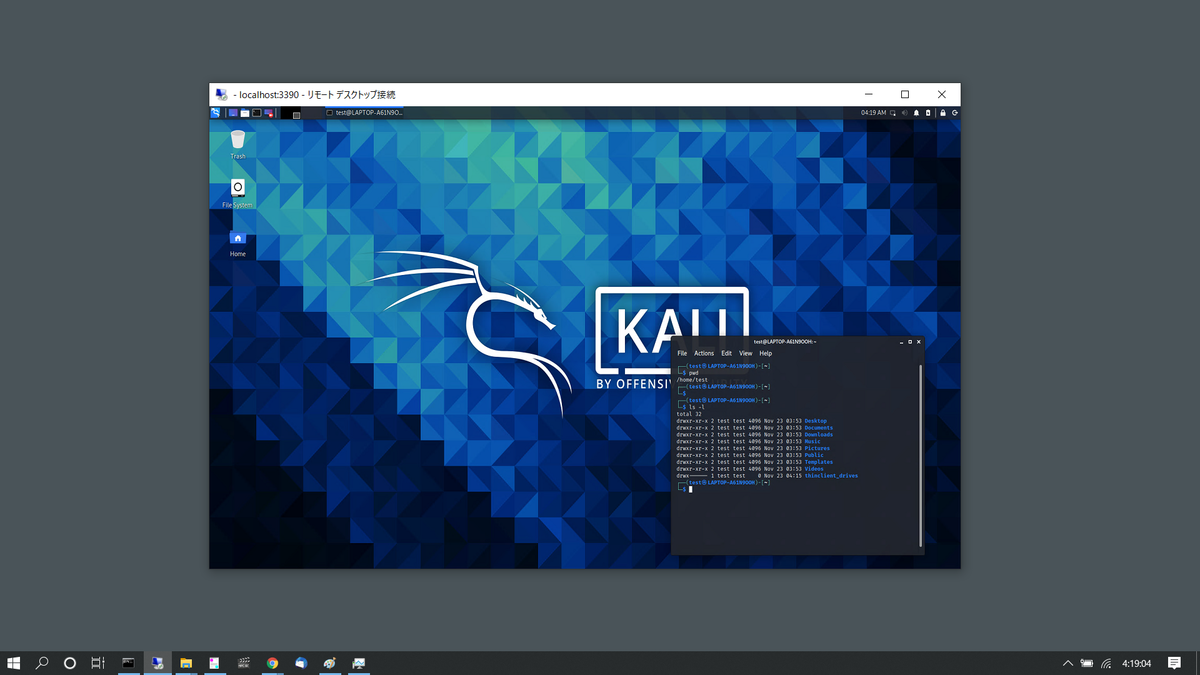Viewport: 1200px width, 675px height.
Task: Click 'Templates' in ls output
Action: [x=819, y=462]
